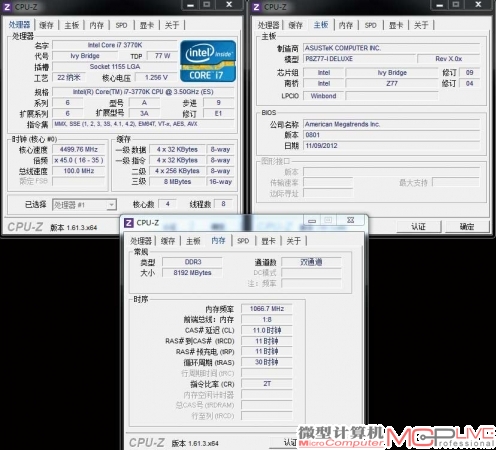
Task: Open the 显卡 tab in the memory window
Action: pos(268,241)
